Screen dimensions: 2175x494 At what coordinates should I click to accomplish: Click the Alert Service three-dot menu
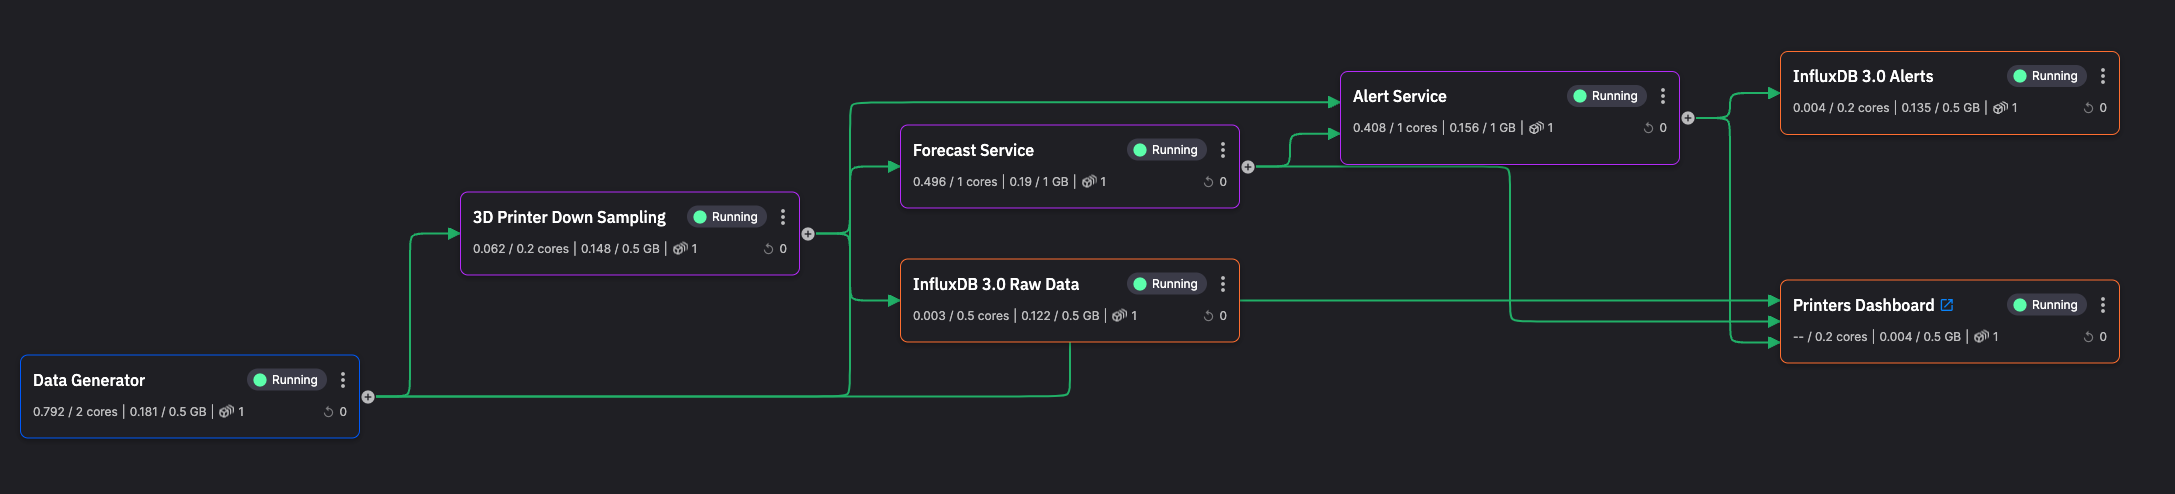(1663, 96)
